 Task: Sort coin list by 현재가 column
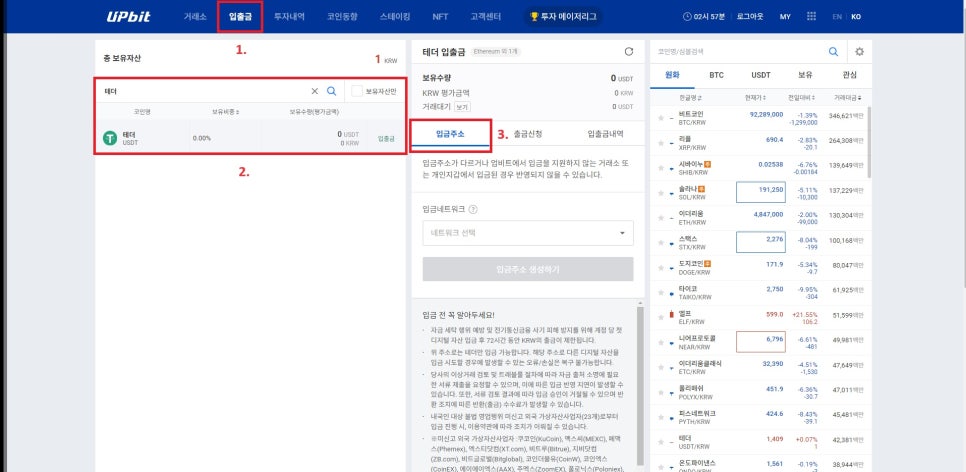(755, 97)
